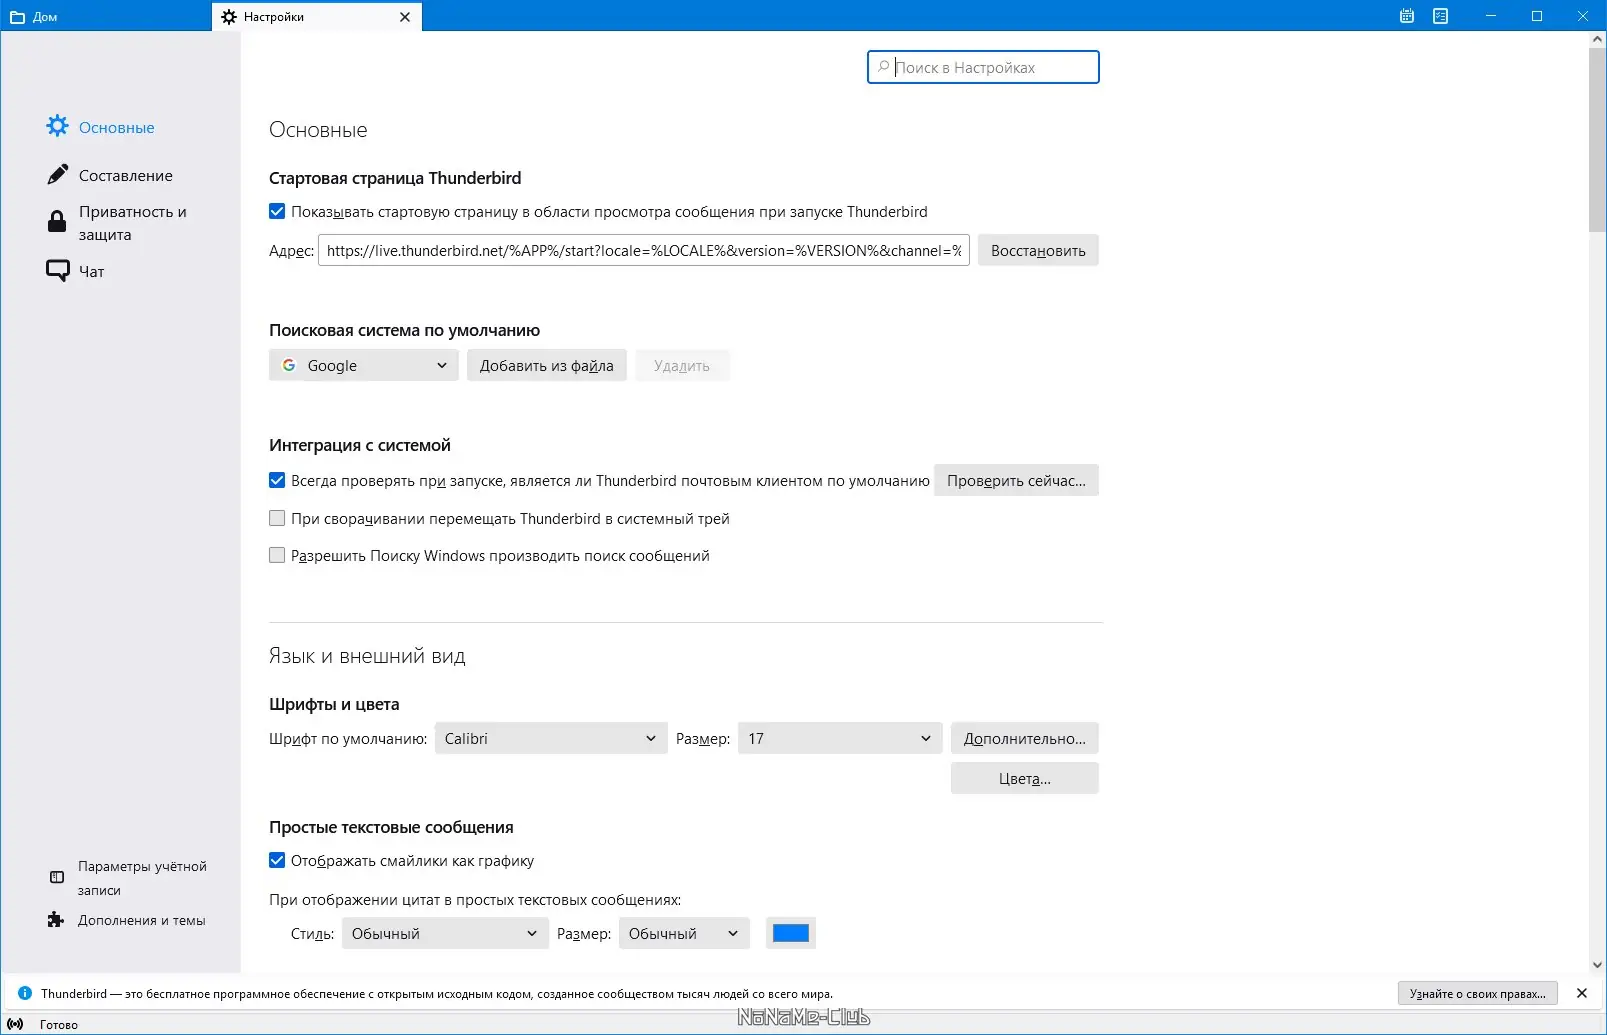Open the Calibri default font dropdown
This screenshot has height=1035, width=1607.
551,738
